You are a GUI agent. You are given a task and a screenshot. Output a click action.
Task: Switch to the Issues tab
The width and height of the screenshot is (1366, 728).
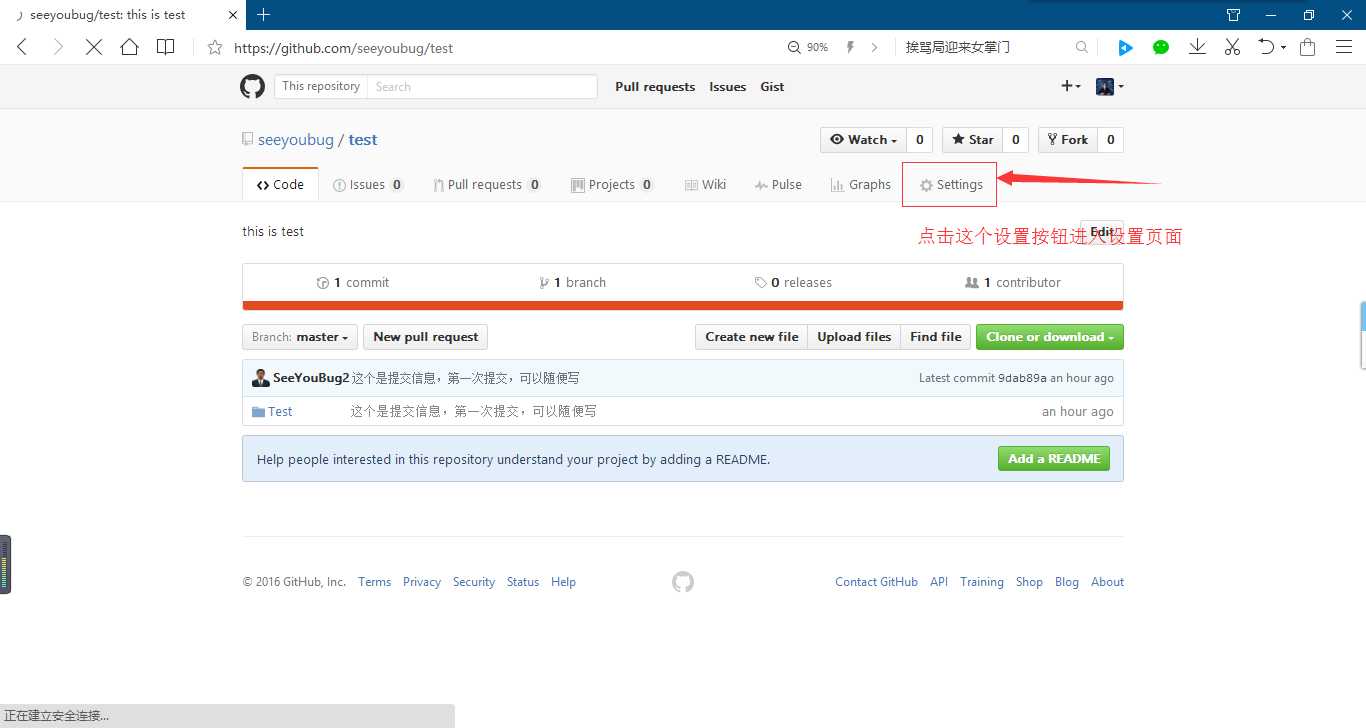coord(368,185)
